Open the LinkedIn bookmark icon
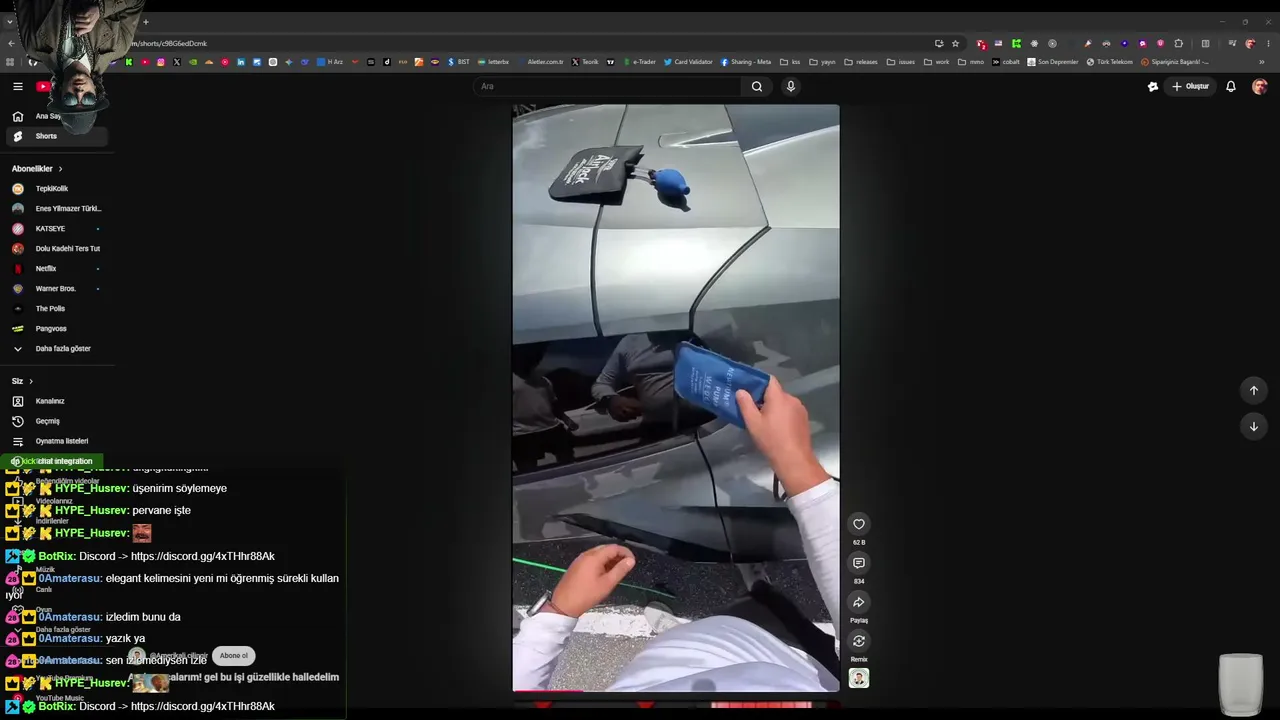The image size is (1280, 720). coord(241,62)
